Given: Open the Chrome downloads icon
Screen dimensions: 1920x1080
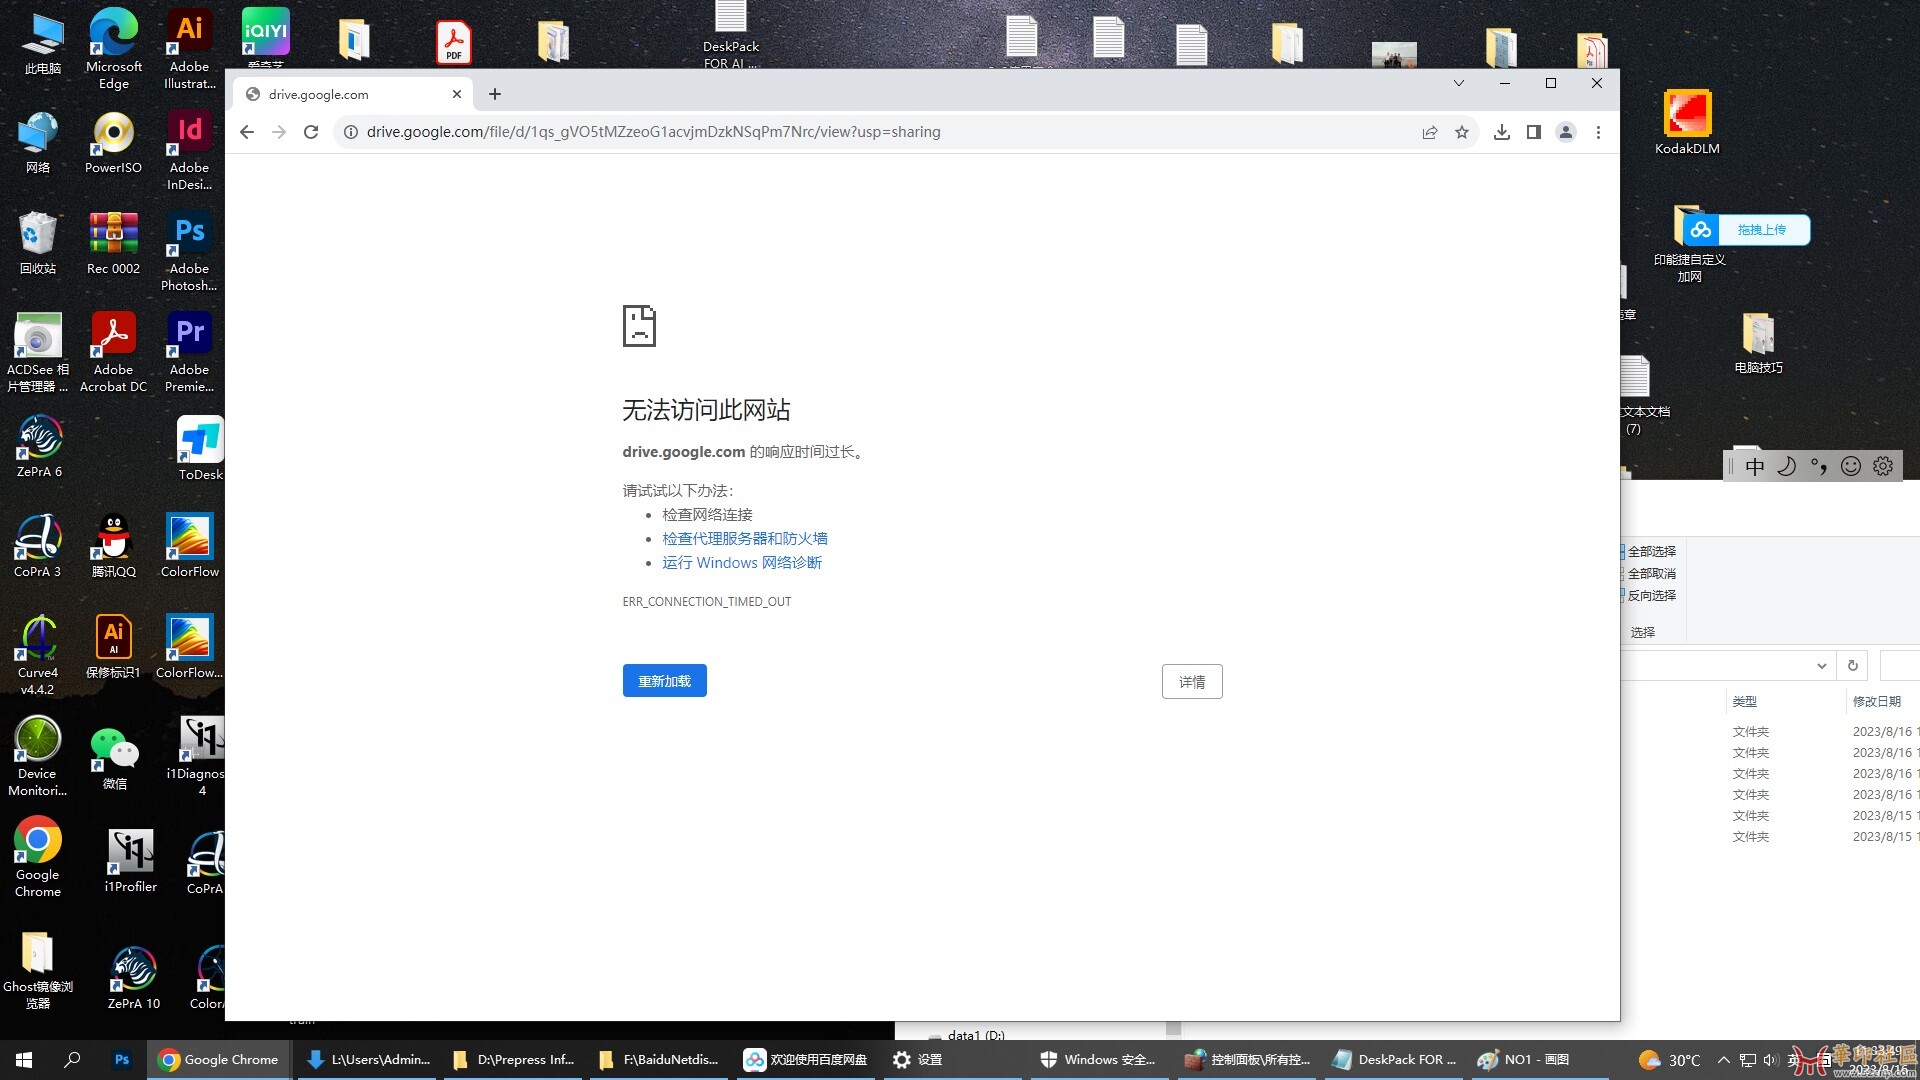Looking at the screenshot, I should click(1501, 132).
